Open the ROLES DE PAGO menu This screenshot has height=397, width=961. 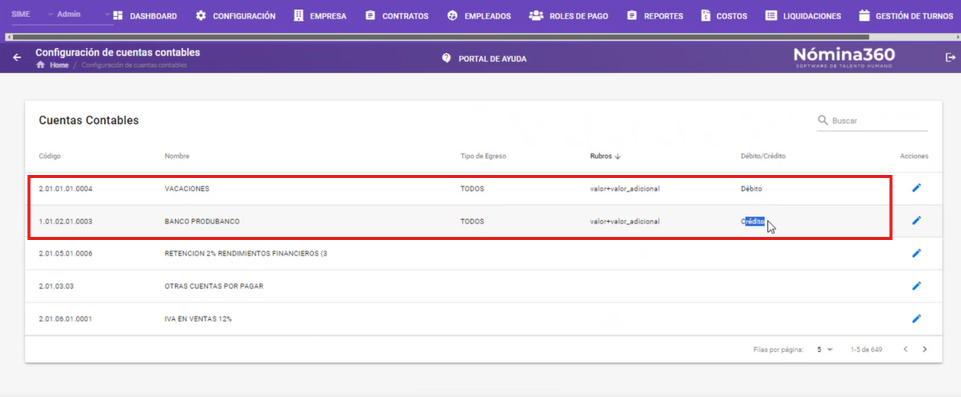(x=579, y=17)
